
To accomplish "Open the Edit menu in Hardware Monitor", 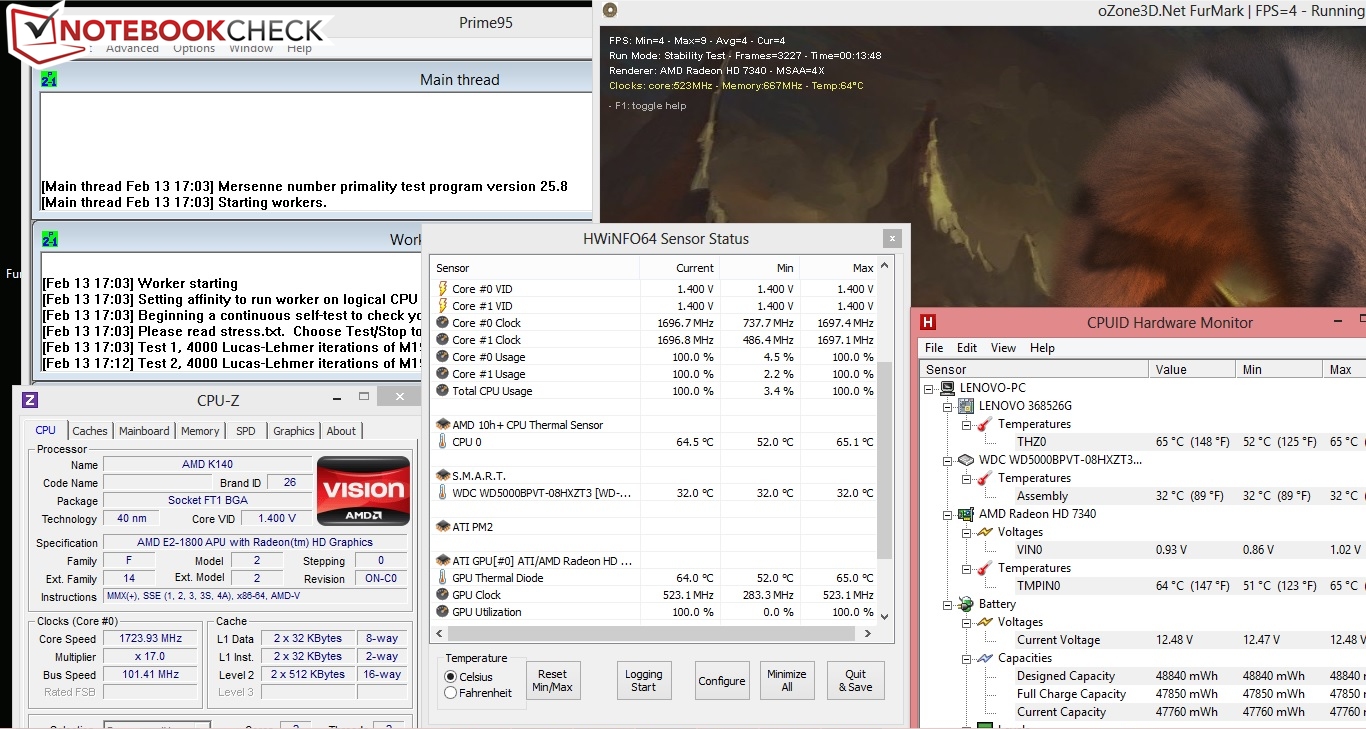I will (x=967, y=348).
